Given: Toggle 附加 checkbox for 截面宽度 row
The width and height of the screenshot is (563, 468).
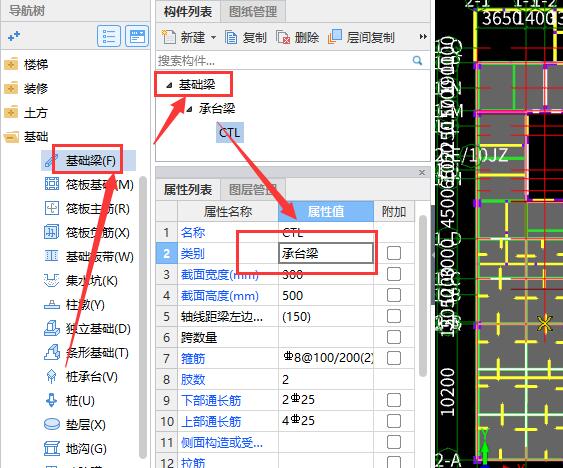Looking at the screenshot, I should tap(394, 274).
